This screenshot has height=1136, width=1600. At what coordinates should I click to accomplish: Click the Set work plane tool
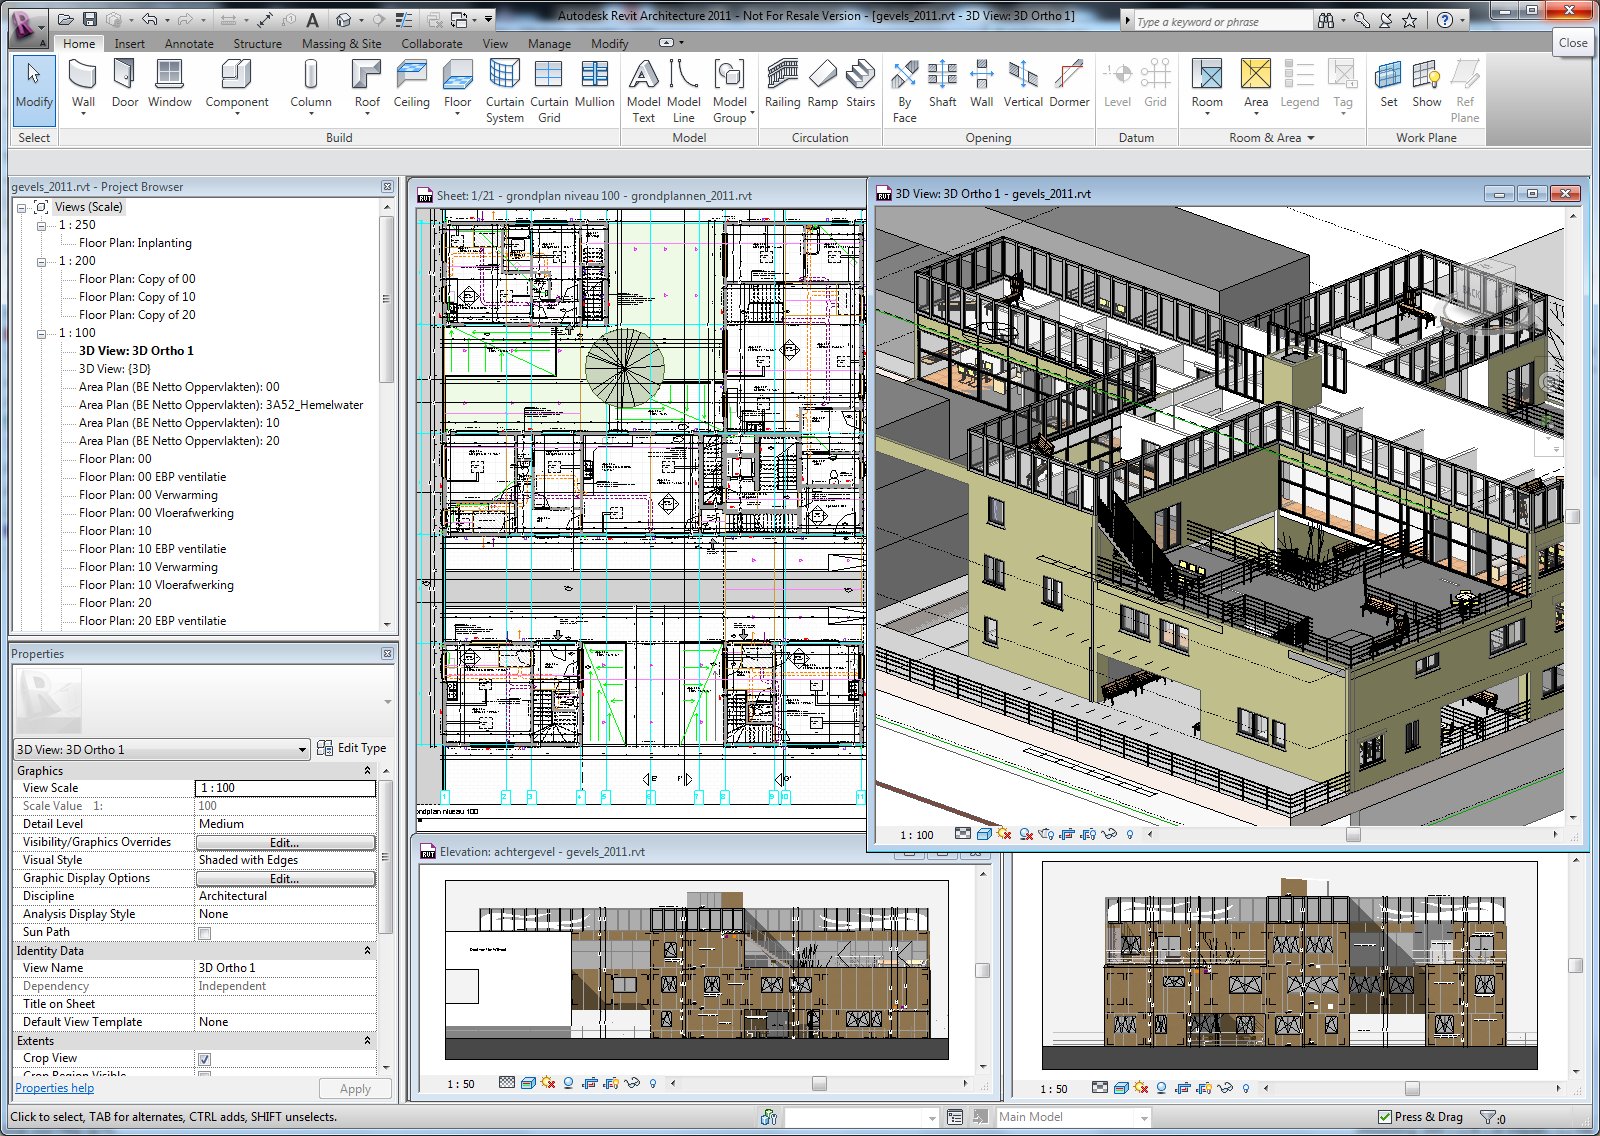pyautogui.click(x=1388, y=83)
